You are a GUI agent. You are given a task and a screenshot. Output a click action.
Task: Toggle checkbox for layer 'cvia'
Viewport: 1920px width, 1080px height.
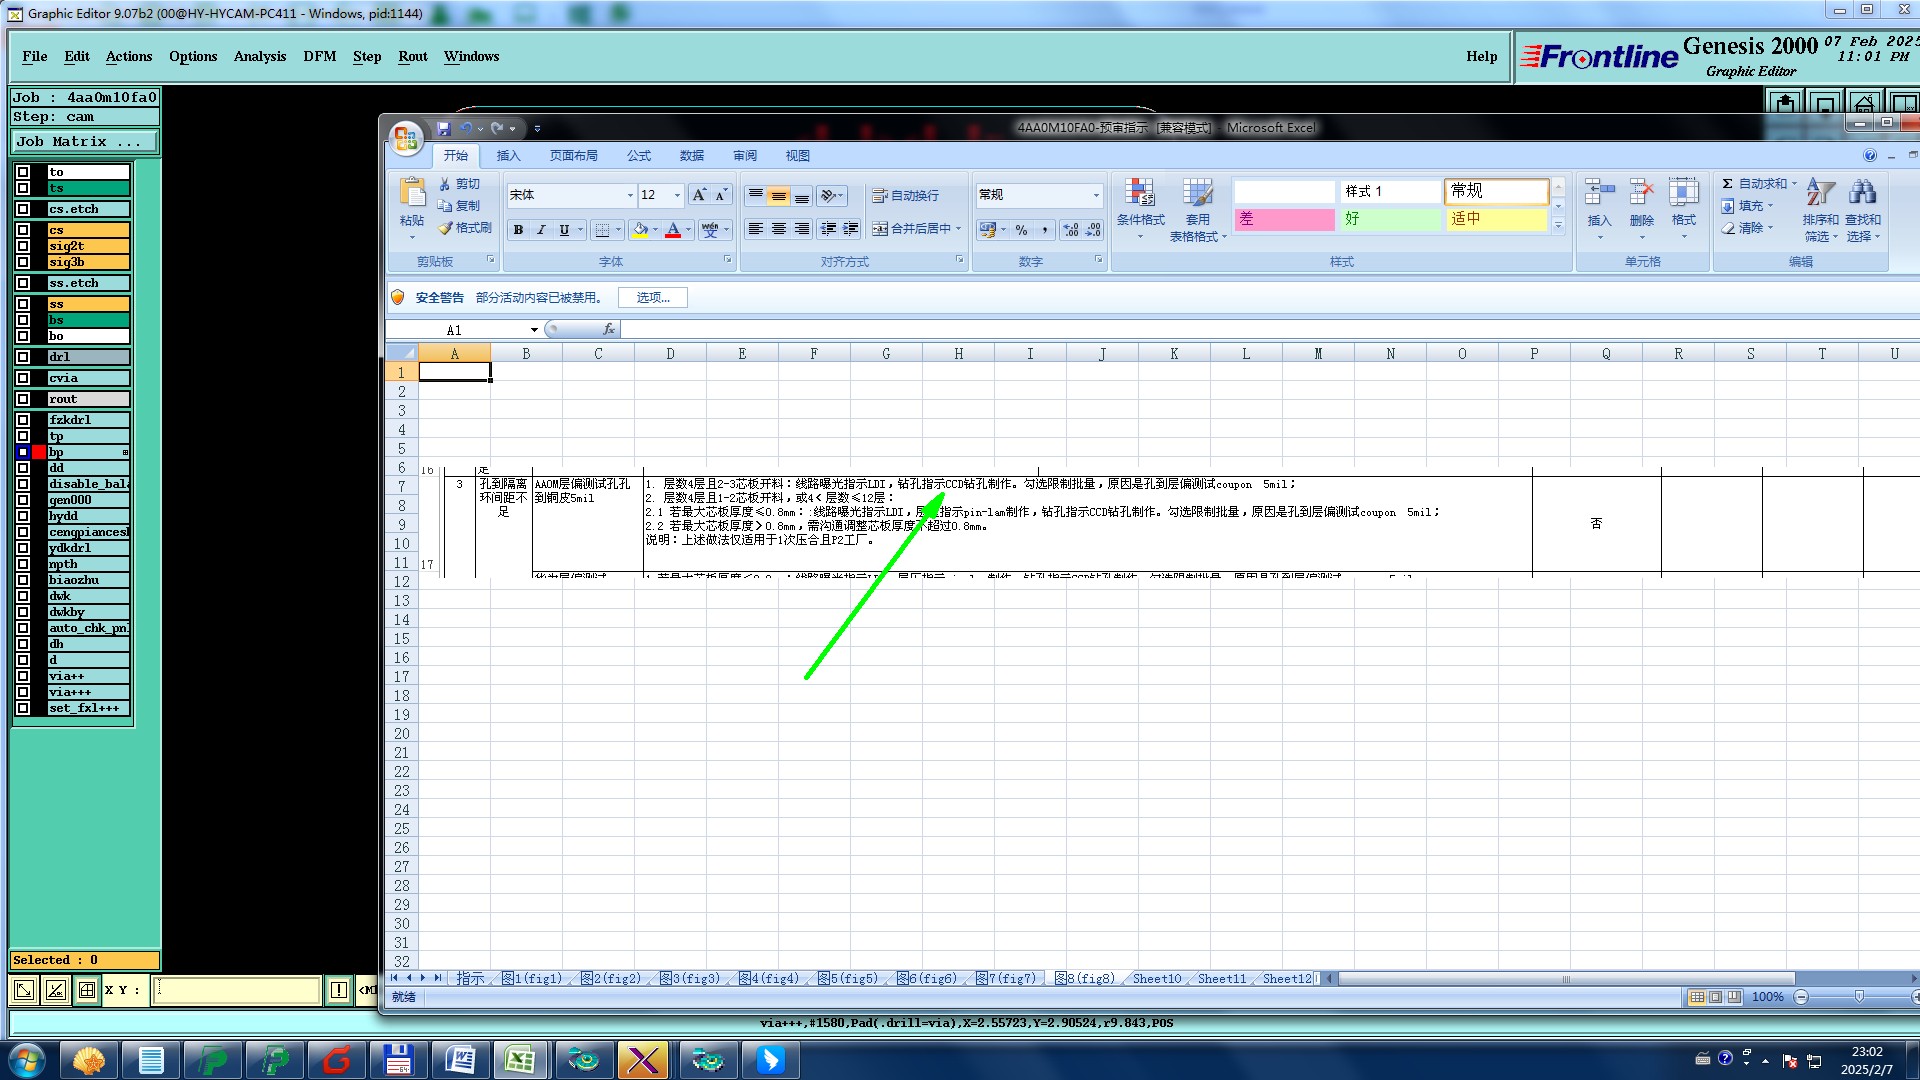pyautogui.click(x=23, y=378)
